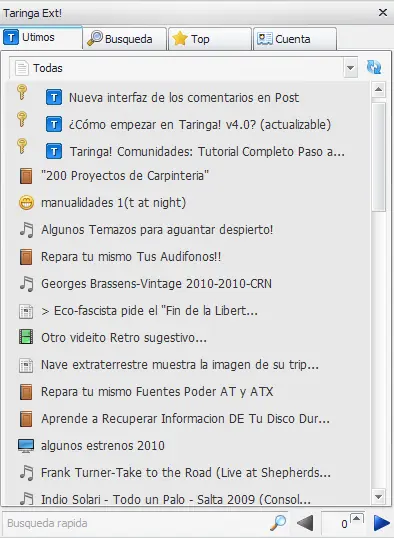Open the Top tab
394x538 pixels.
pyautogui.click(x=210, y=38)
